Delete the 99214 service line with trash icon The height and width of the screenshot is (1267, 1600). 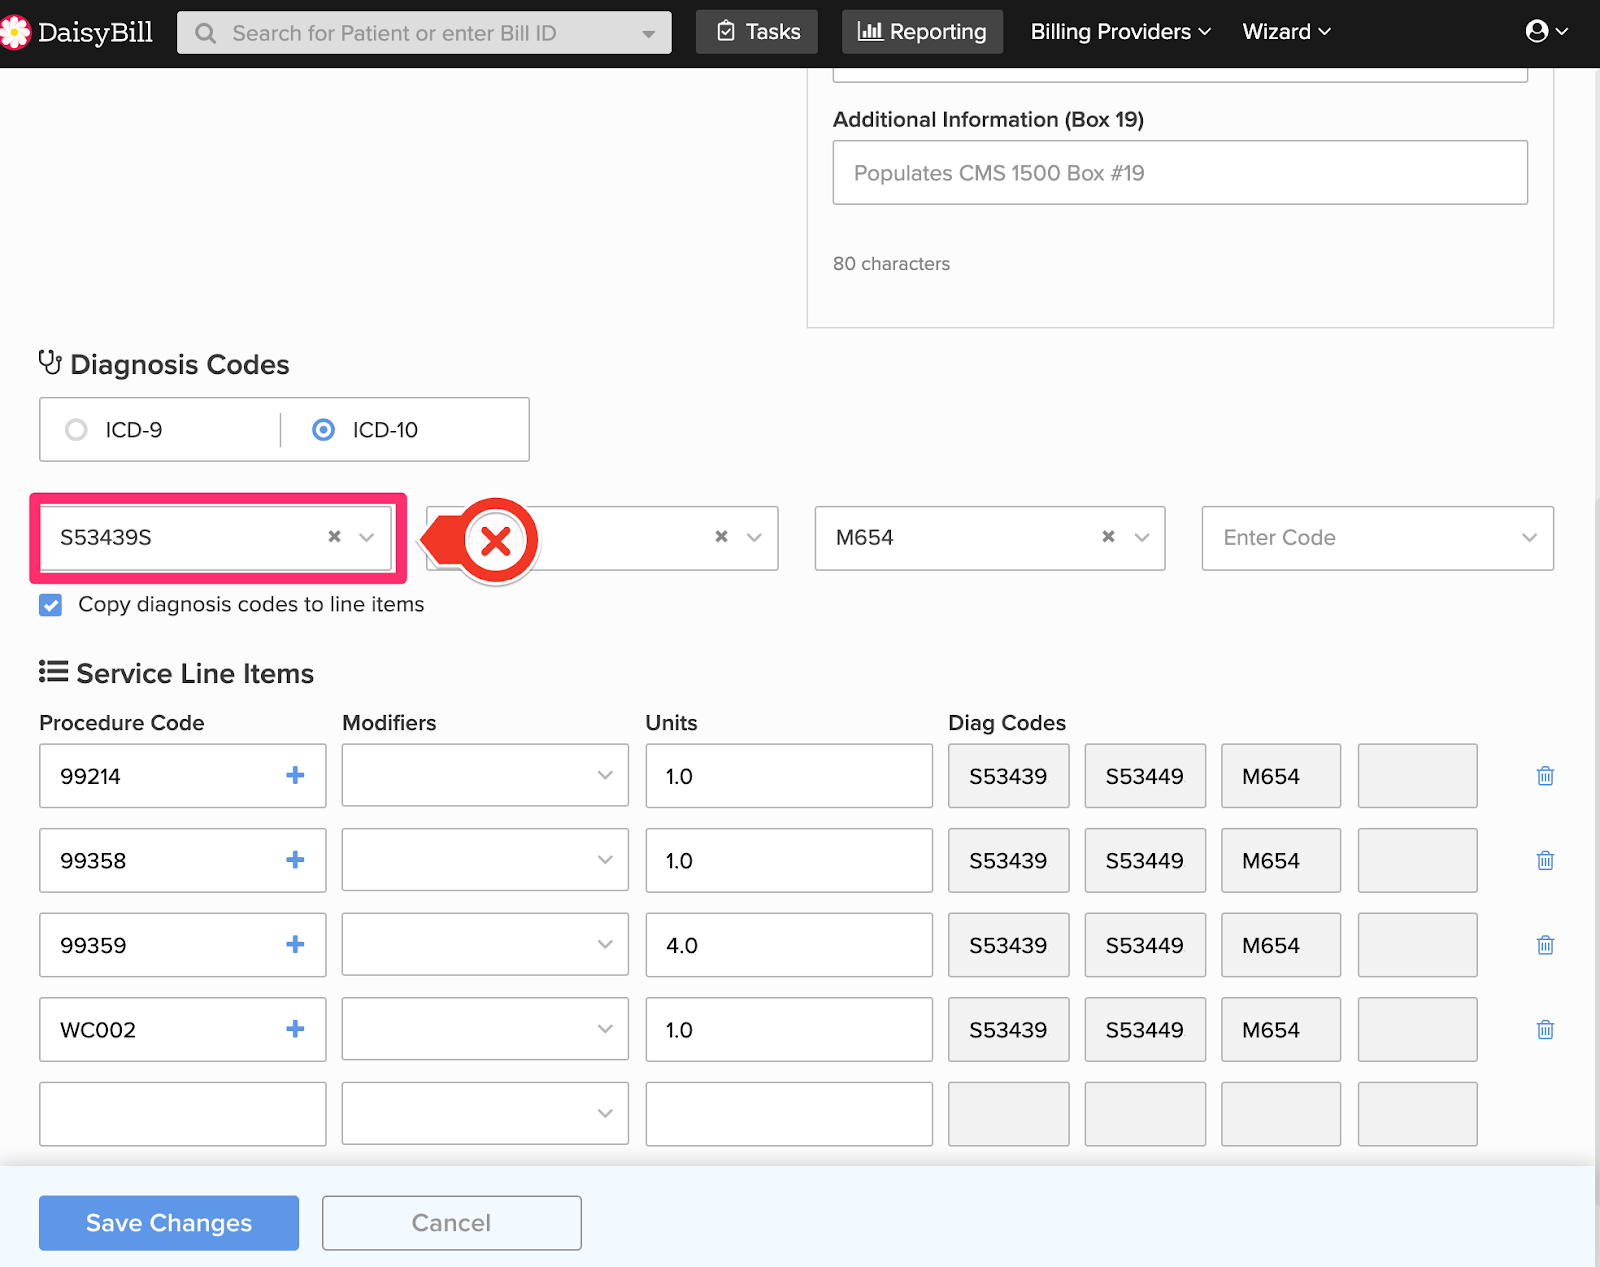(x=1545, y=776)
